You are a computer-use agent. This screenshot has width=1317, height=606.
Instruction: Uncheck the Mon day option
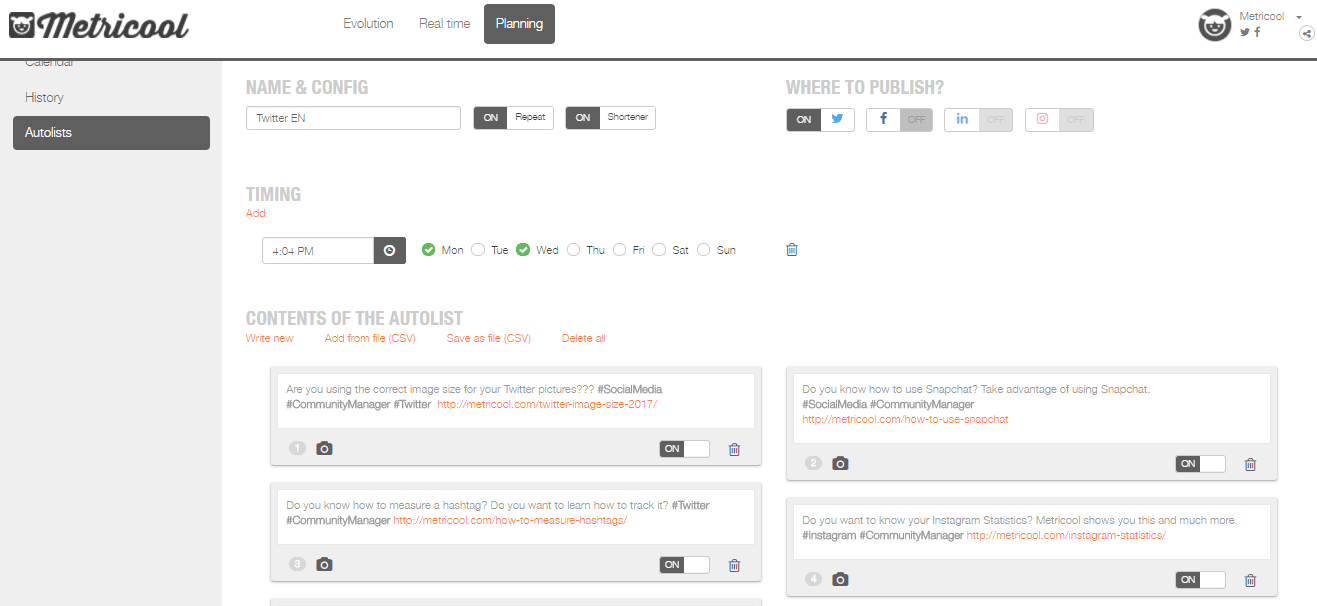pyautogui.click(x=429, y=250)
